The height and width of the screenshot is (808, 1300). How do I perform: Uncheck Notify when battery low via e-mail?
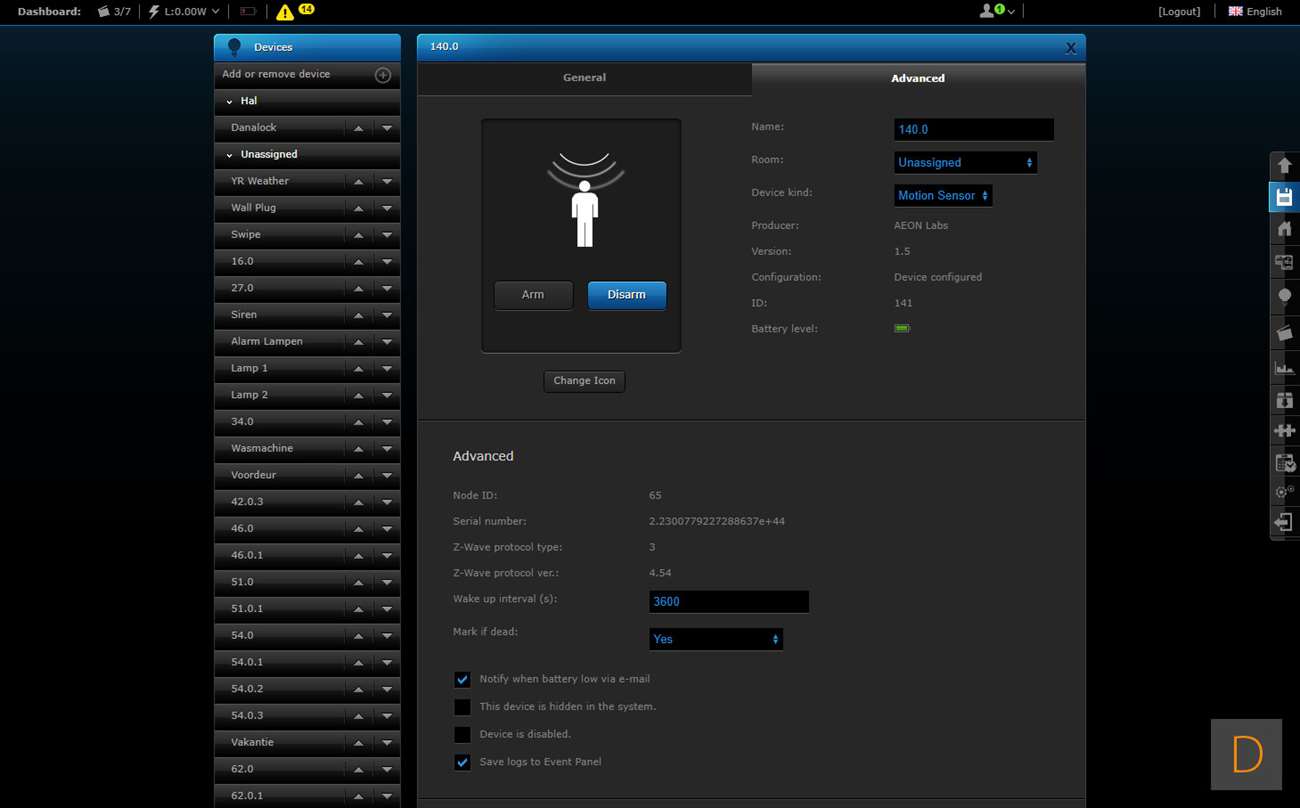(x=462, y=680)
